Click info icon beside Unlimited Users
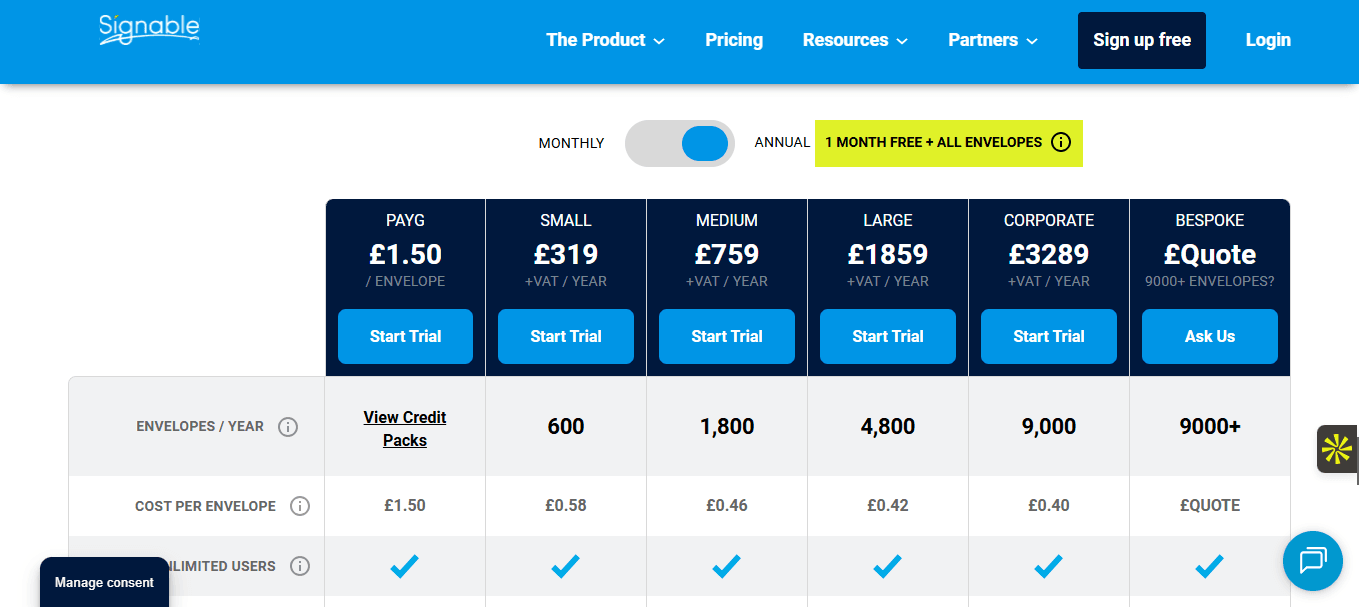This screenshot has height=607, width=1359. coord(299,566)
